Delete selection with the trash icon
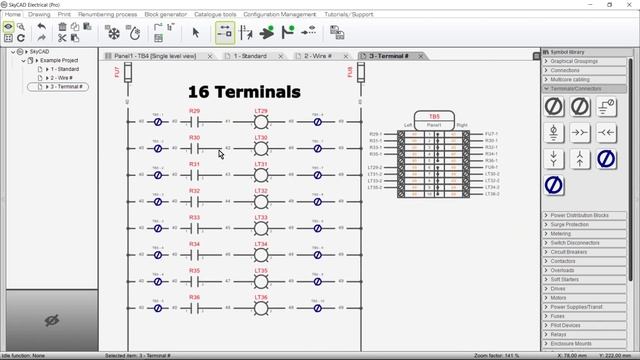Image resolution: width=640 pixels, height=360 pixels. pos(62,27)
